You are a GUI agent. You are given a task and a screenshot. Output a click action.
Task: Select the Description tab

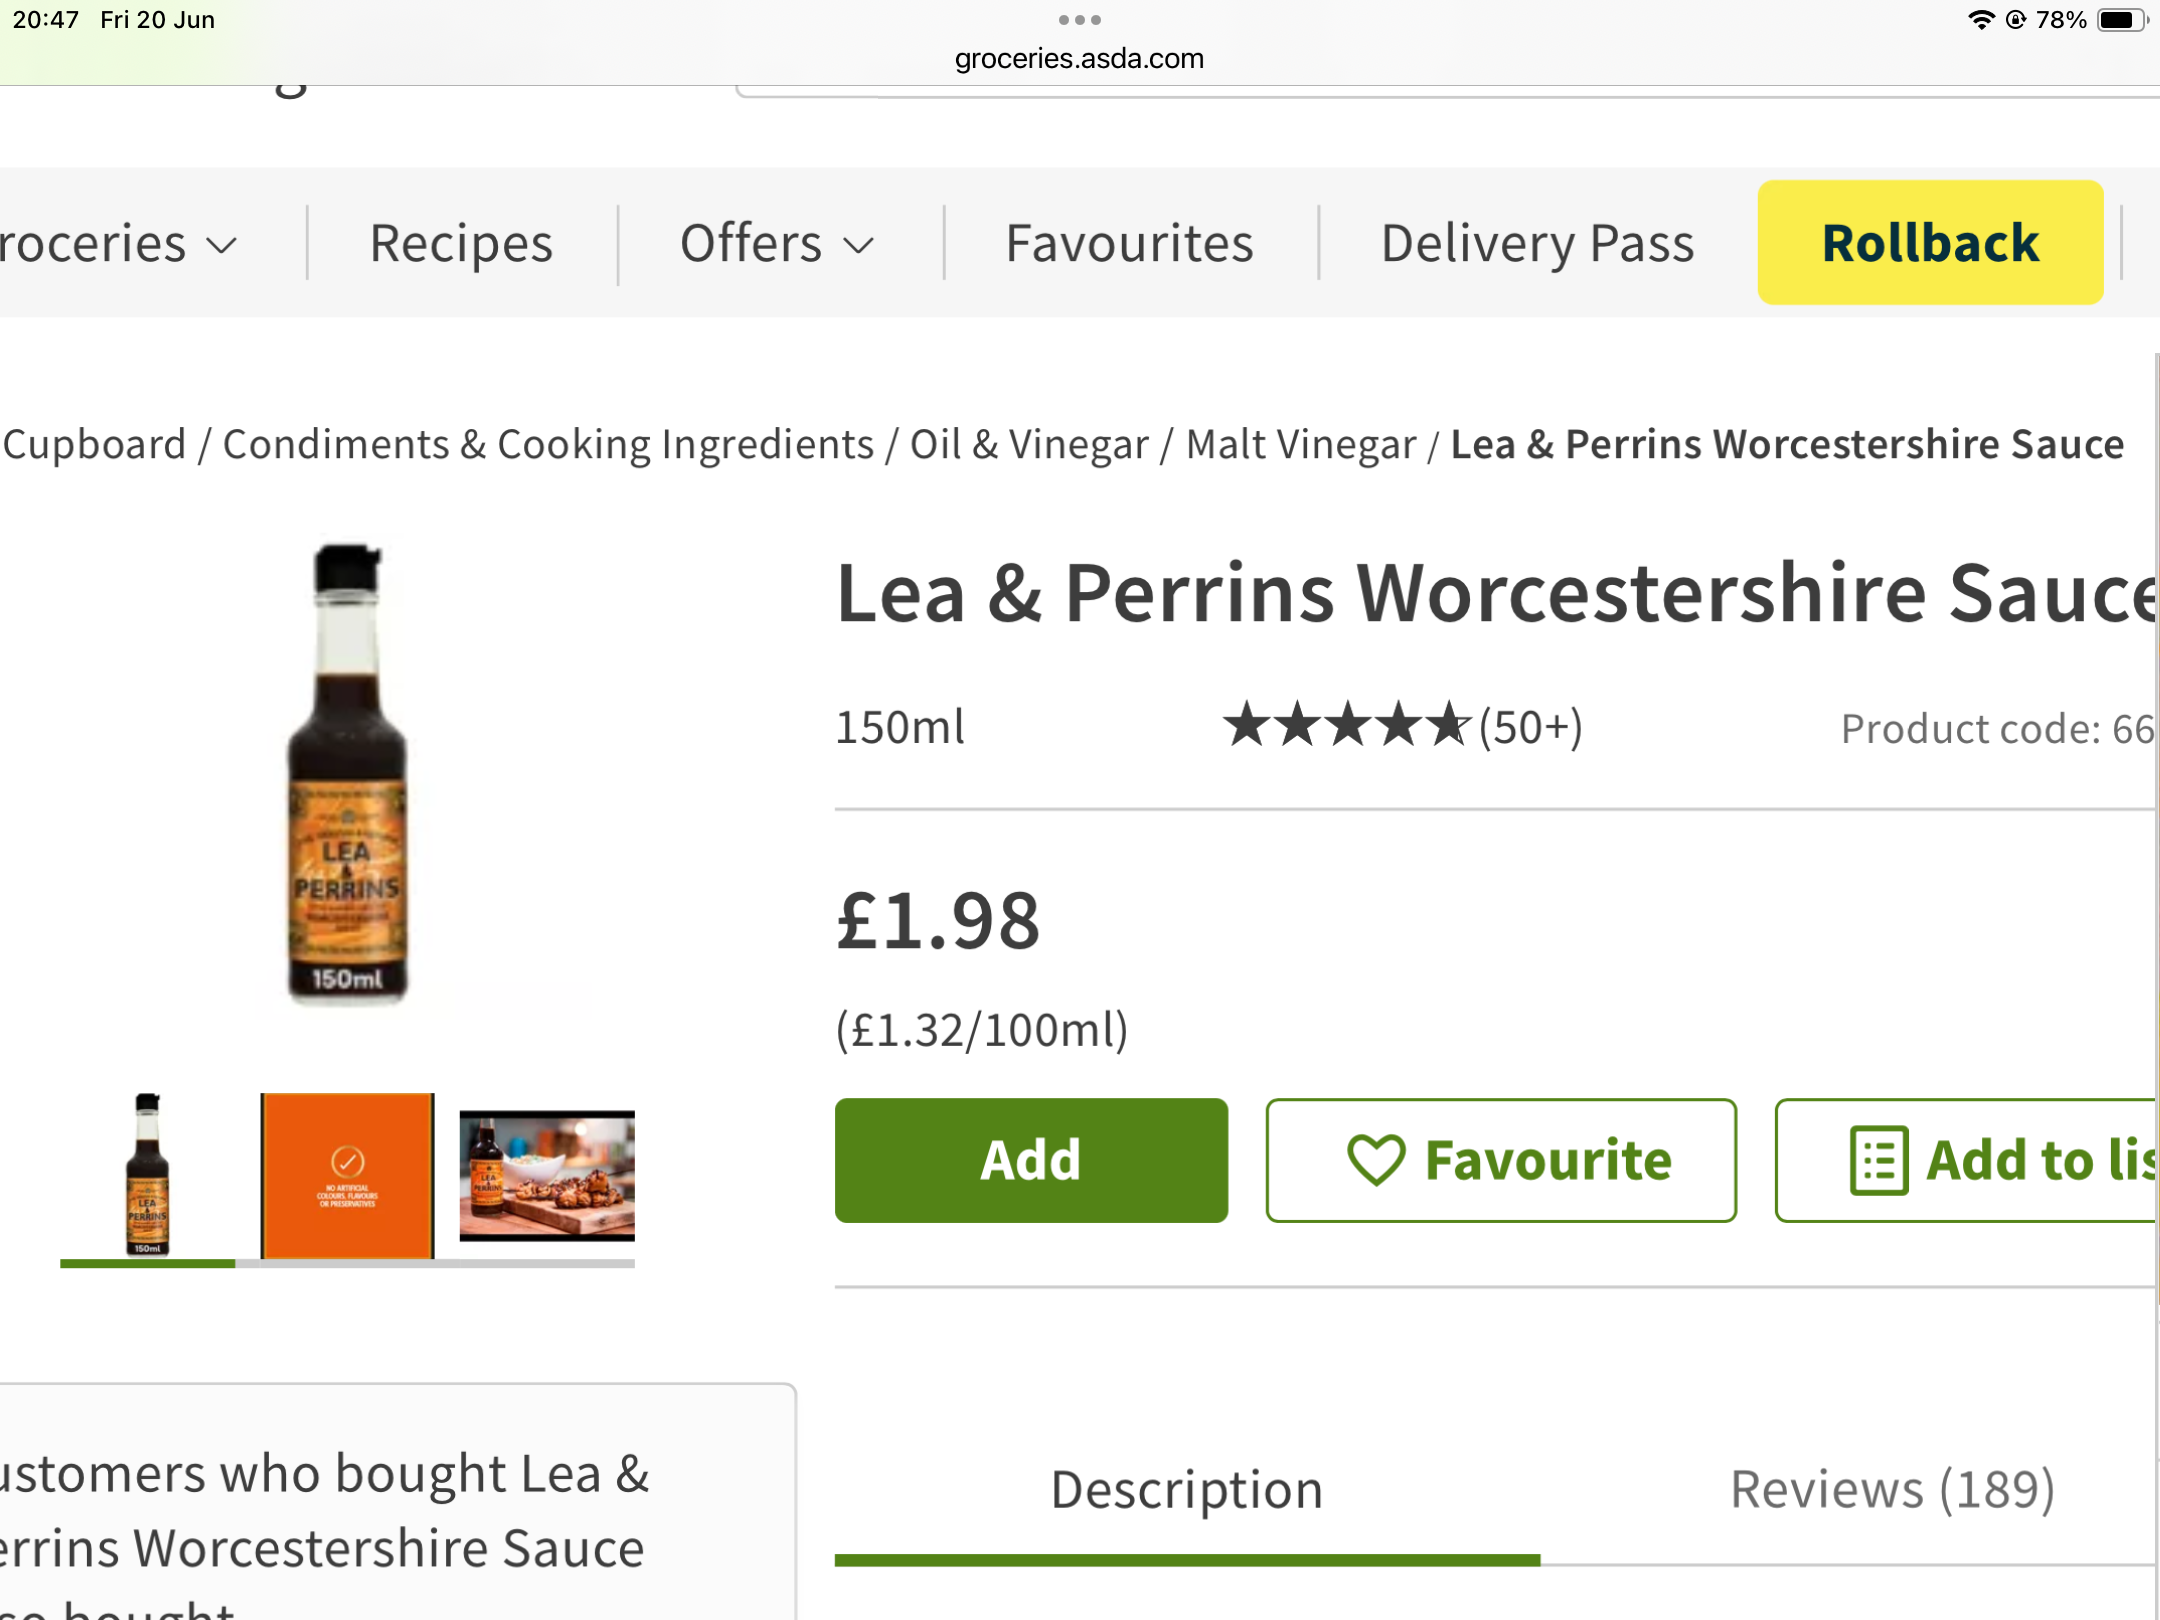(1187, 1489)
